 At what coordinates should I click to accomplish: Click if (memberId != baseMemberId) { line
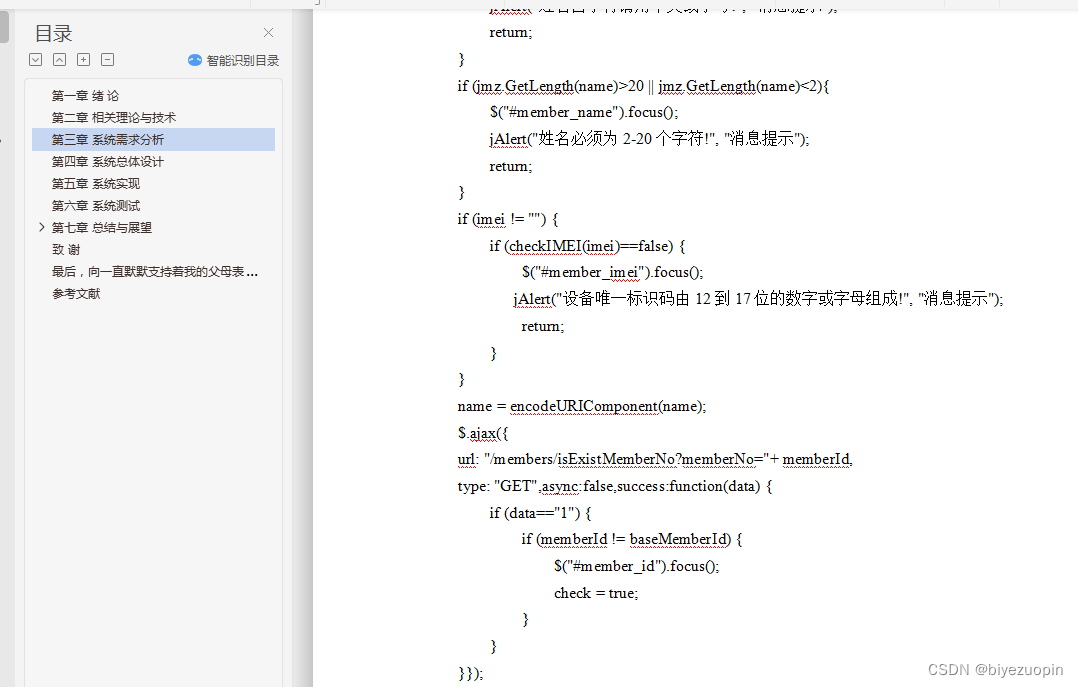pos(632,540)
